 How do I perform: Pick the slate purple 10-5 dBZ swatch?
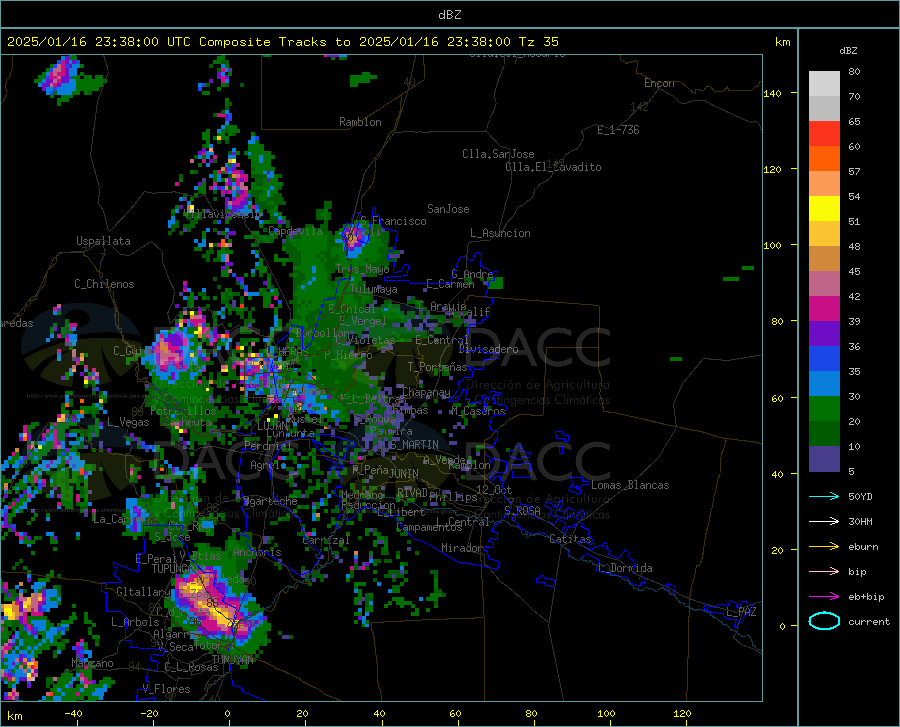(x=824, y=458)
